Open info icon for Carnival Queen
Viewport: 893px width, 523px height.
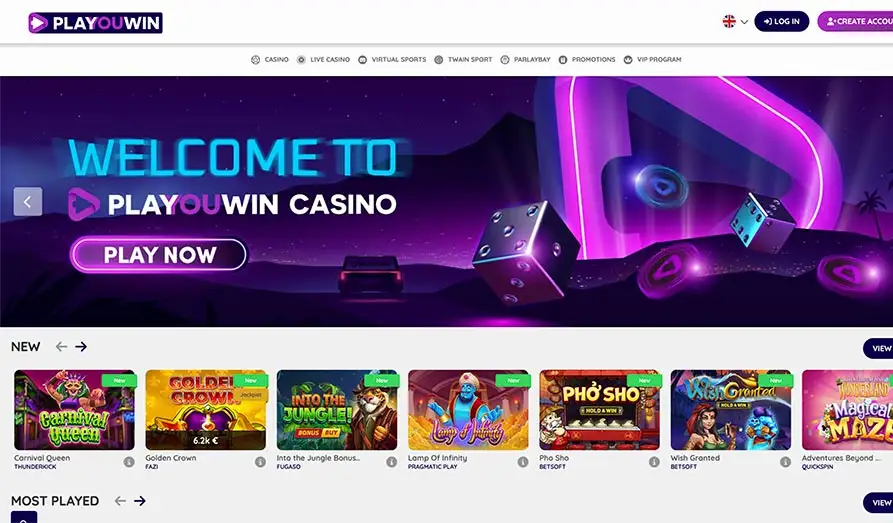click(129, 462)
